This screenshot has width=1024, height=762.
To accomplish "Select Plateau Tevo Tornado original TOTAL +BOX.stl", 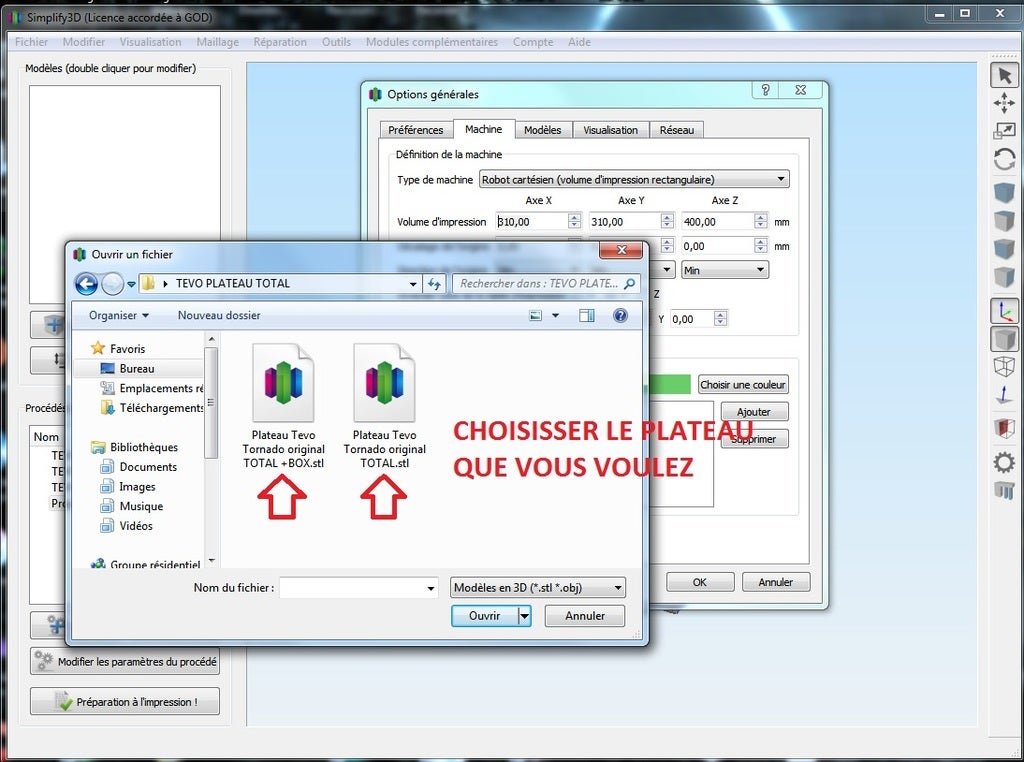I will [283, 405].
